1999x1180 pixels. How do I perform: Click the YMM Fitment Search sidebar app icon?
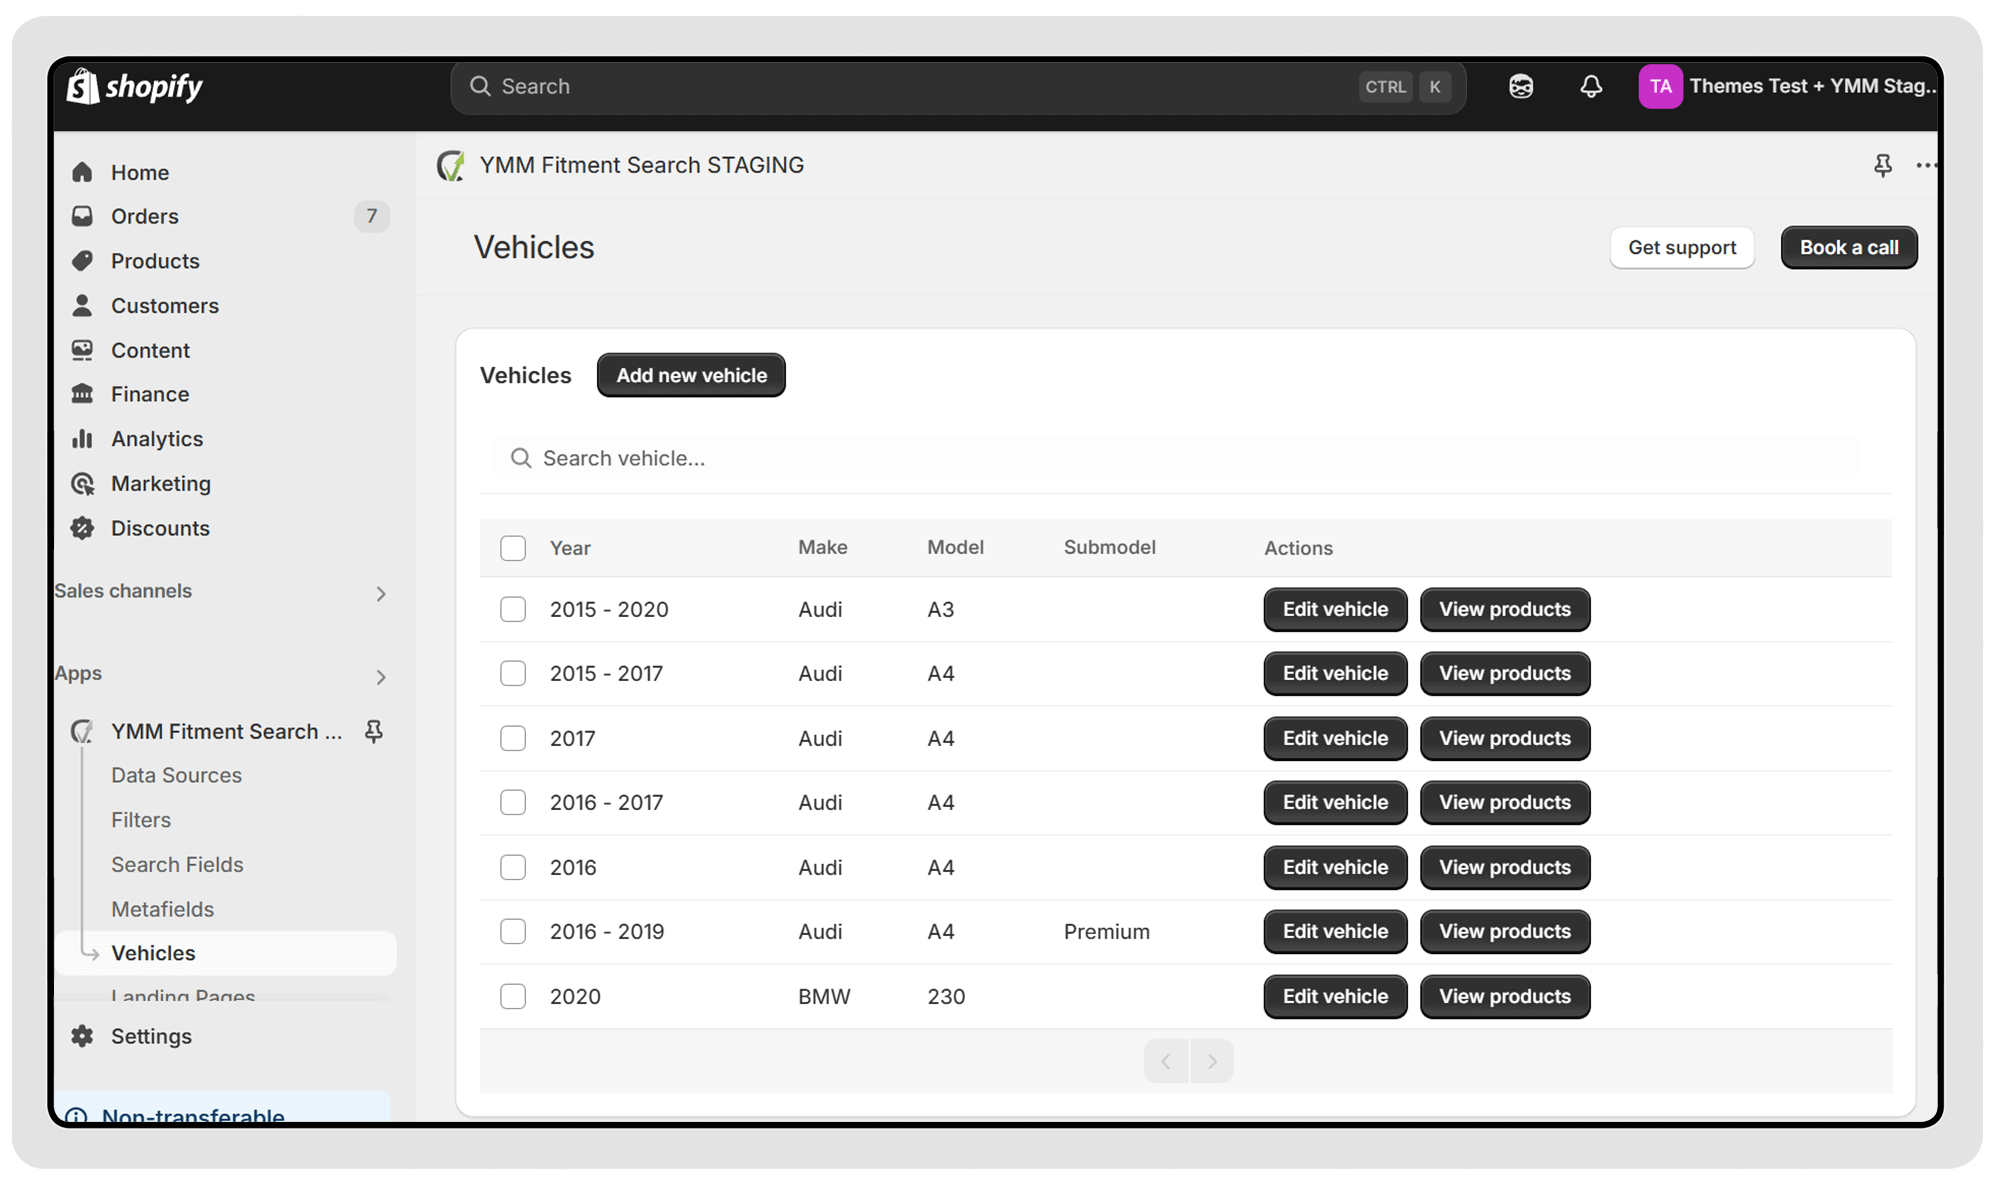tap(82, 731)
